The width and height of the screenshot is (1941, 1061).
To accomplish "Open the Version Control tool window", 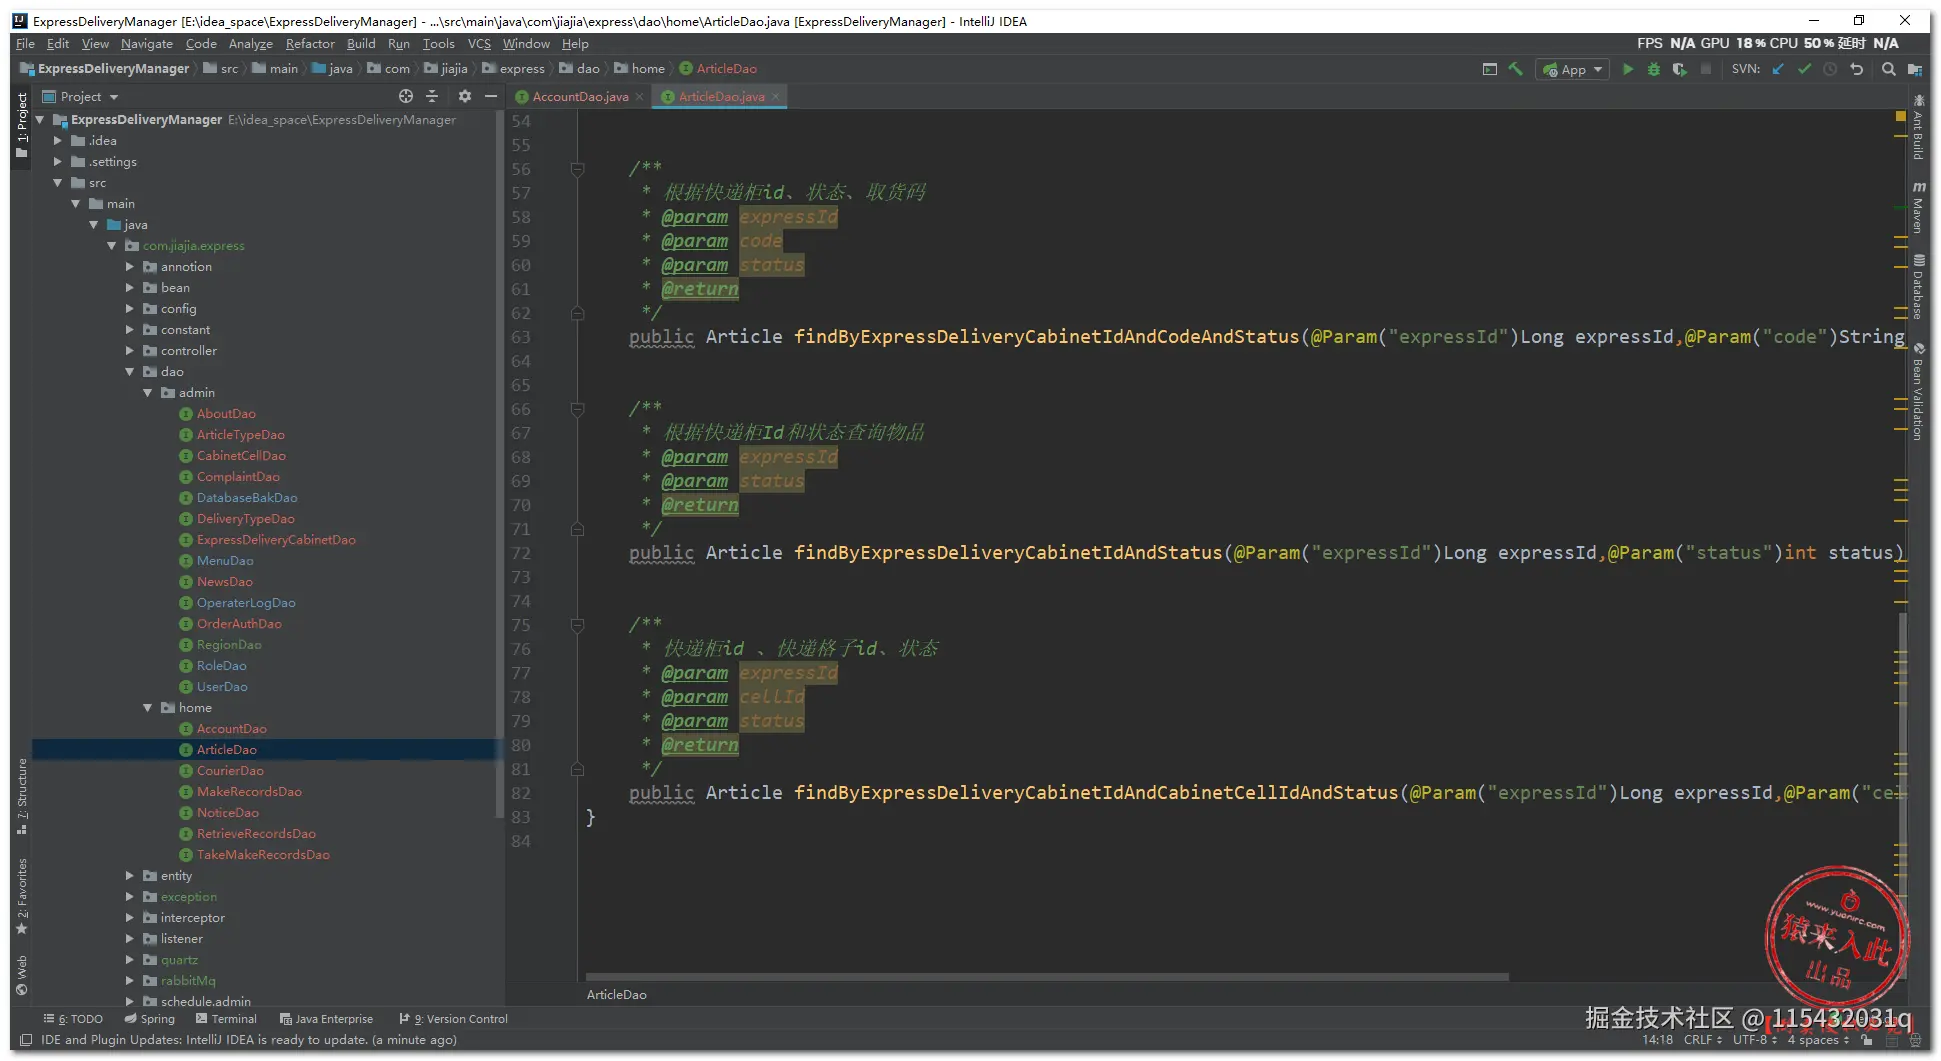I will (x=454, y=1019).
